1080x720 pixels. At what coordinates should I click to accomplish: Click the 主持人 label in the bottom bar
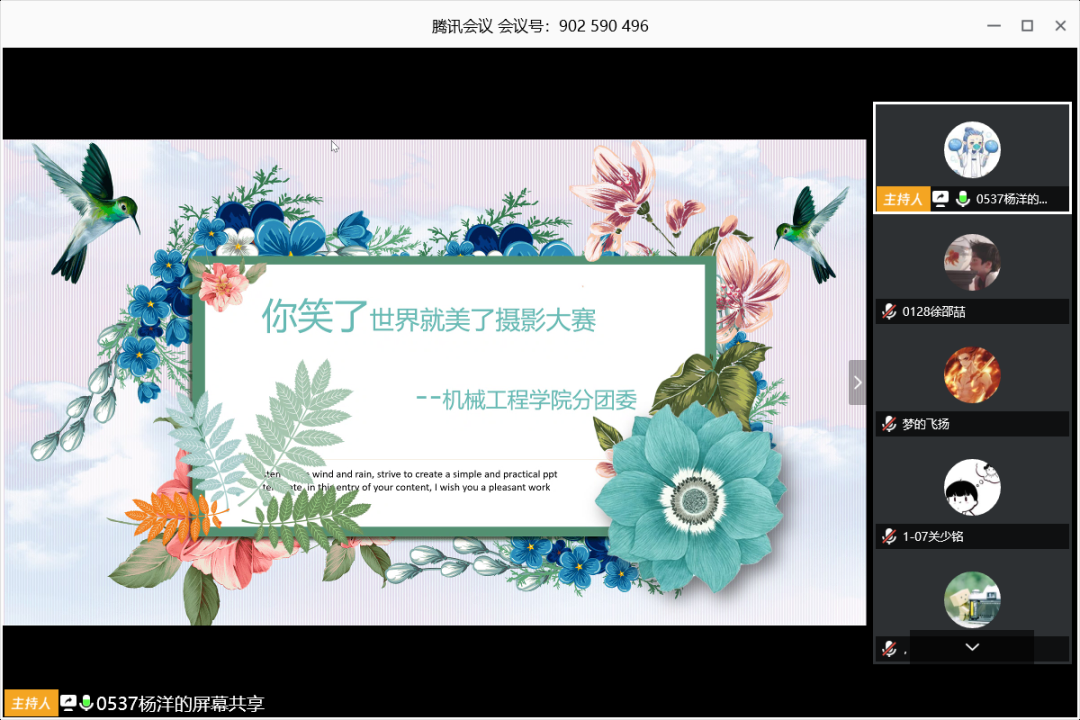tap(31, 703)
